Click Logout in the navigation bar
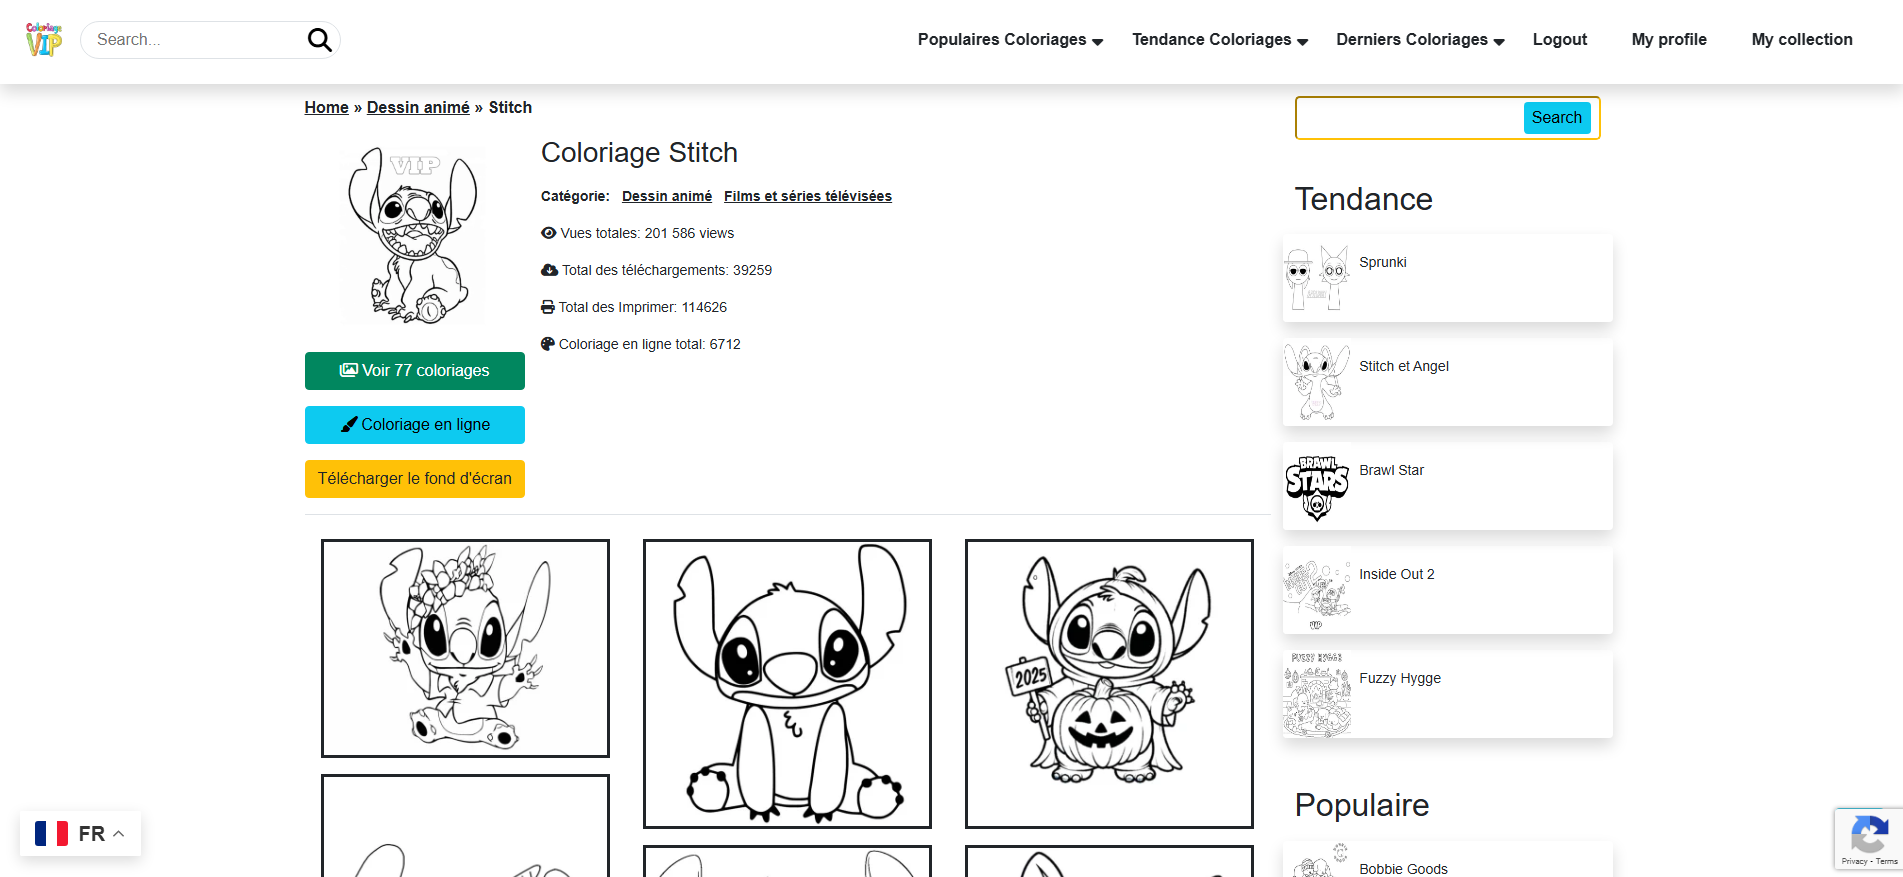Image resolution: width=1903 pixels, height=877 pixels. pos(1560,40)
